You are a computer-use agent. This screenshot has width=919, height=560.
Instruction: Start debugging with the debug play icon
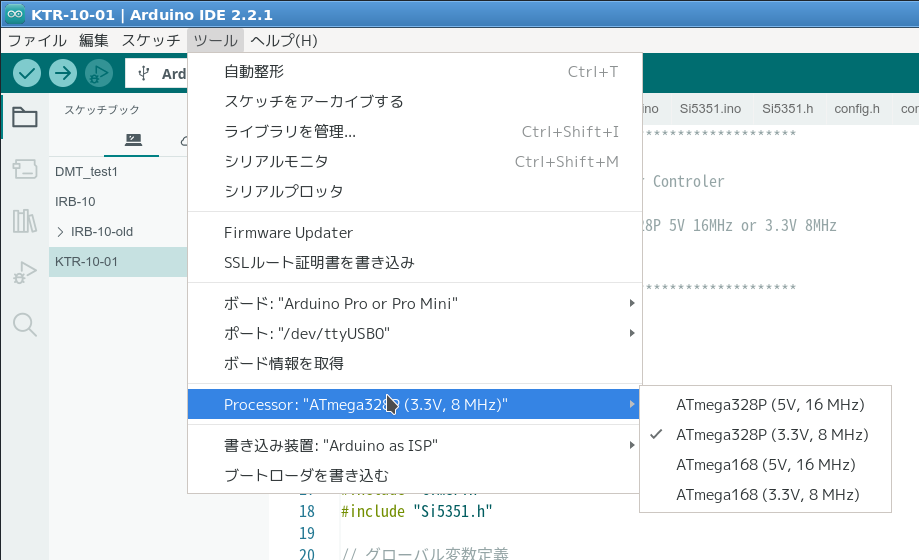click(98, 73)
